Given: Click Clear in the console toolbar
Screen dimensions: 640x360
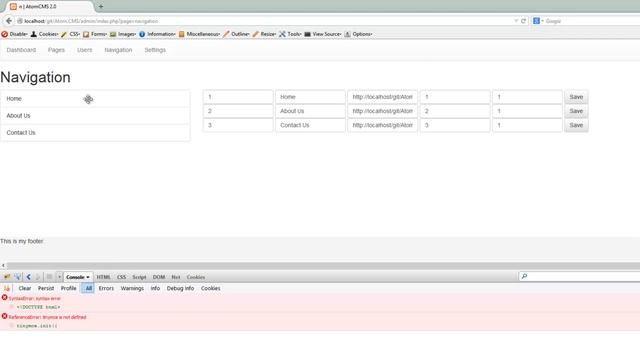Looking at the screenshot, I should 24,288.
